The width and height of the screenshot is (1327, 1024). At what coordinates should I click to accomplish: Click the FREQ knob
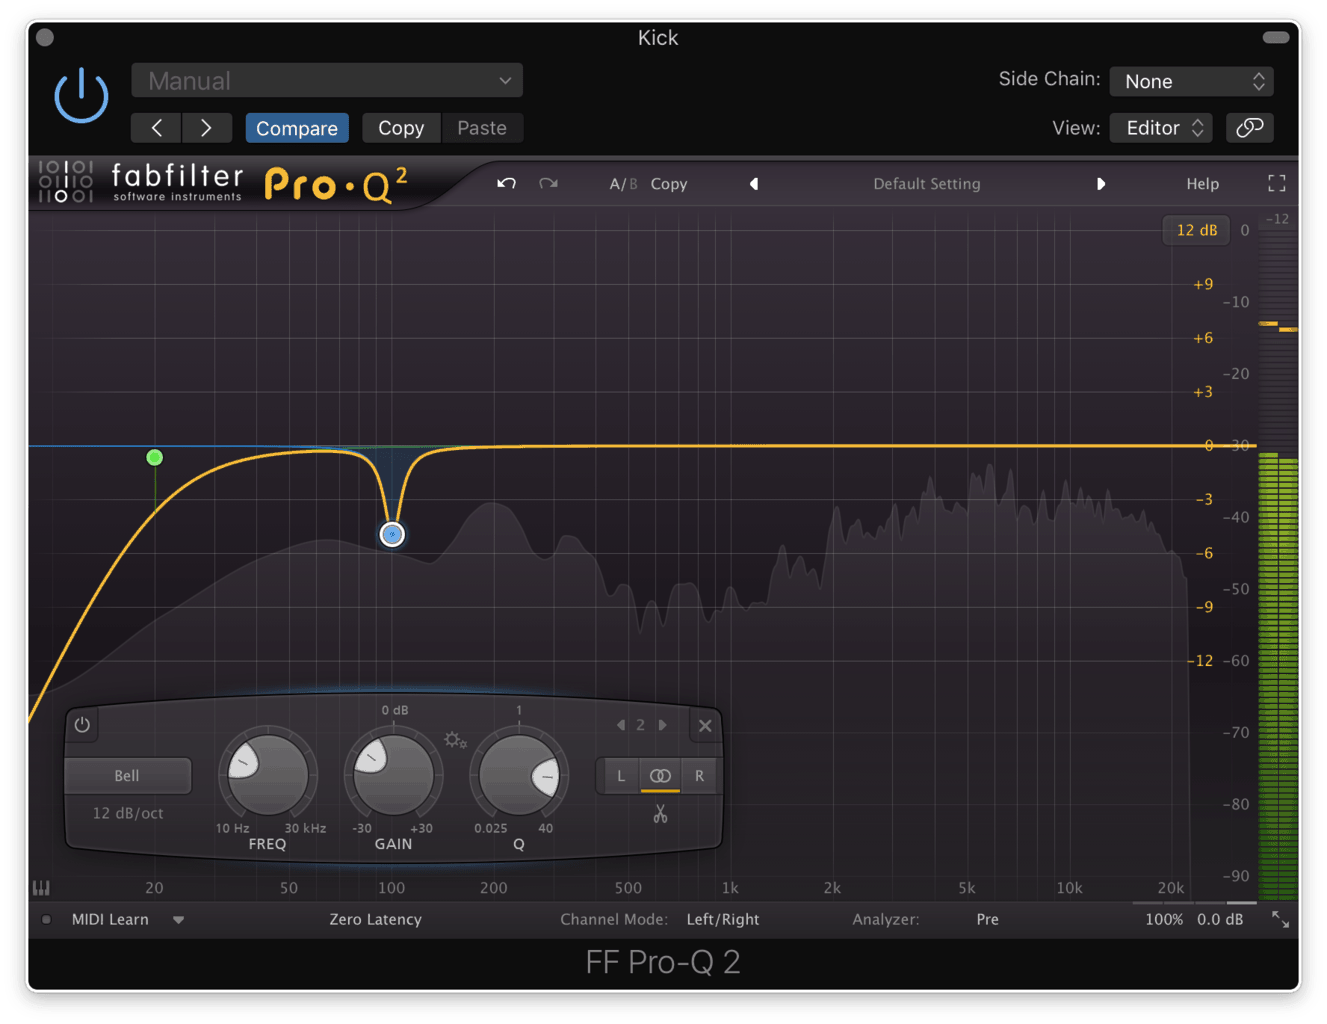pos(268,775)
